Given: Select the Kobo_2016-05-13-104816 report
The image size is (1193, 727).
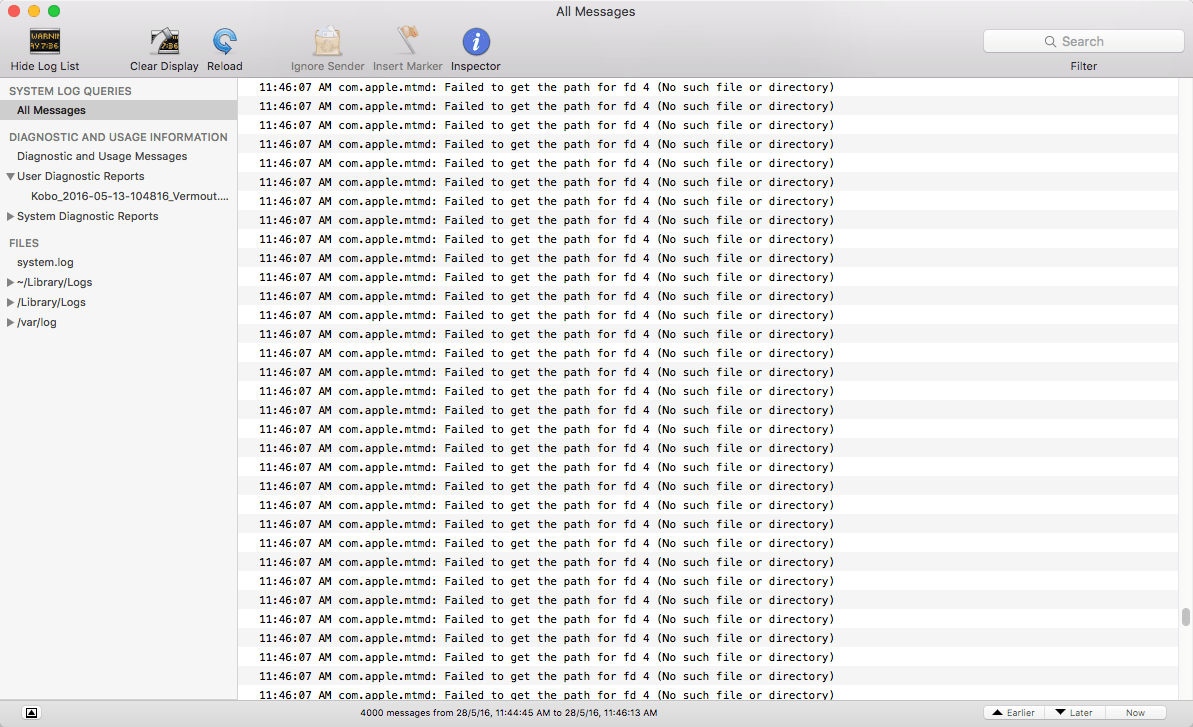Looking at the screenshot, I should tap(129, 196).
